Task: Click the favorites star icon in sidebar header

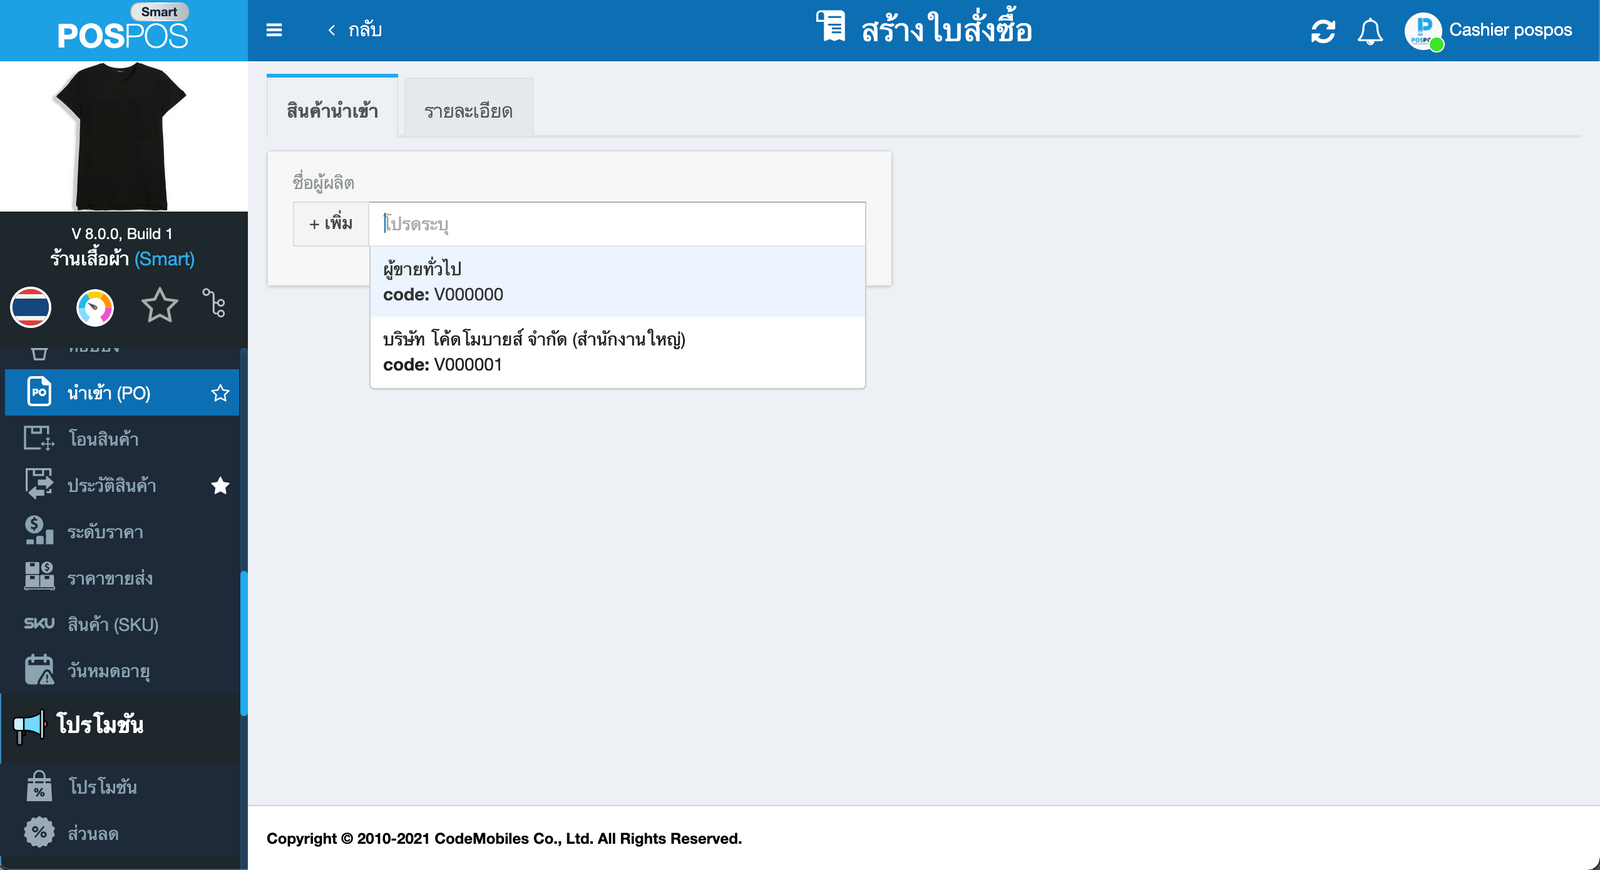Action: point(159,305)
